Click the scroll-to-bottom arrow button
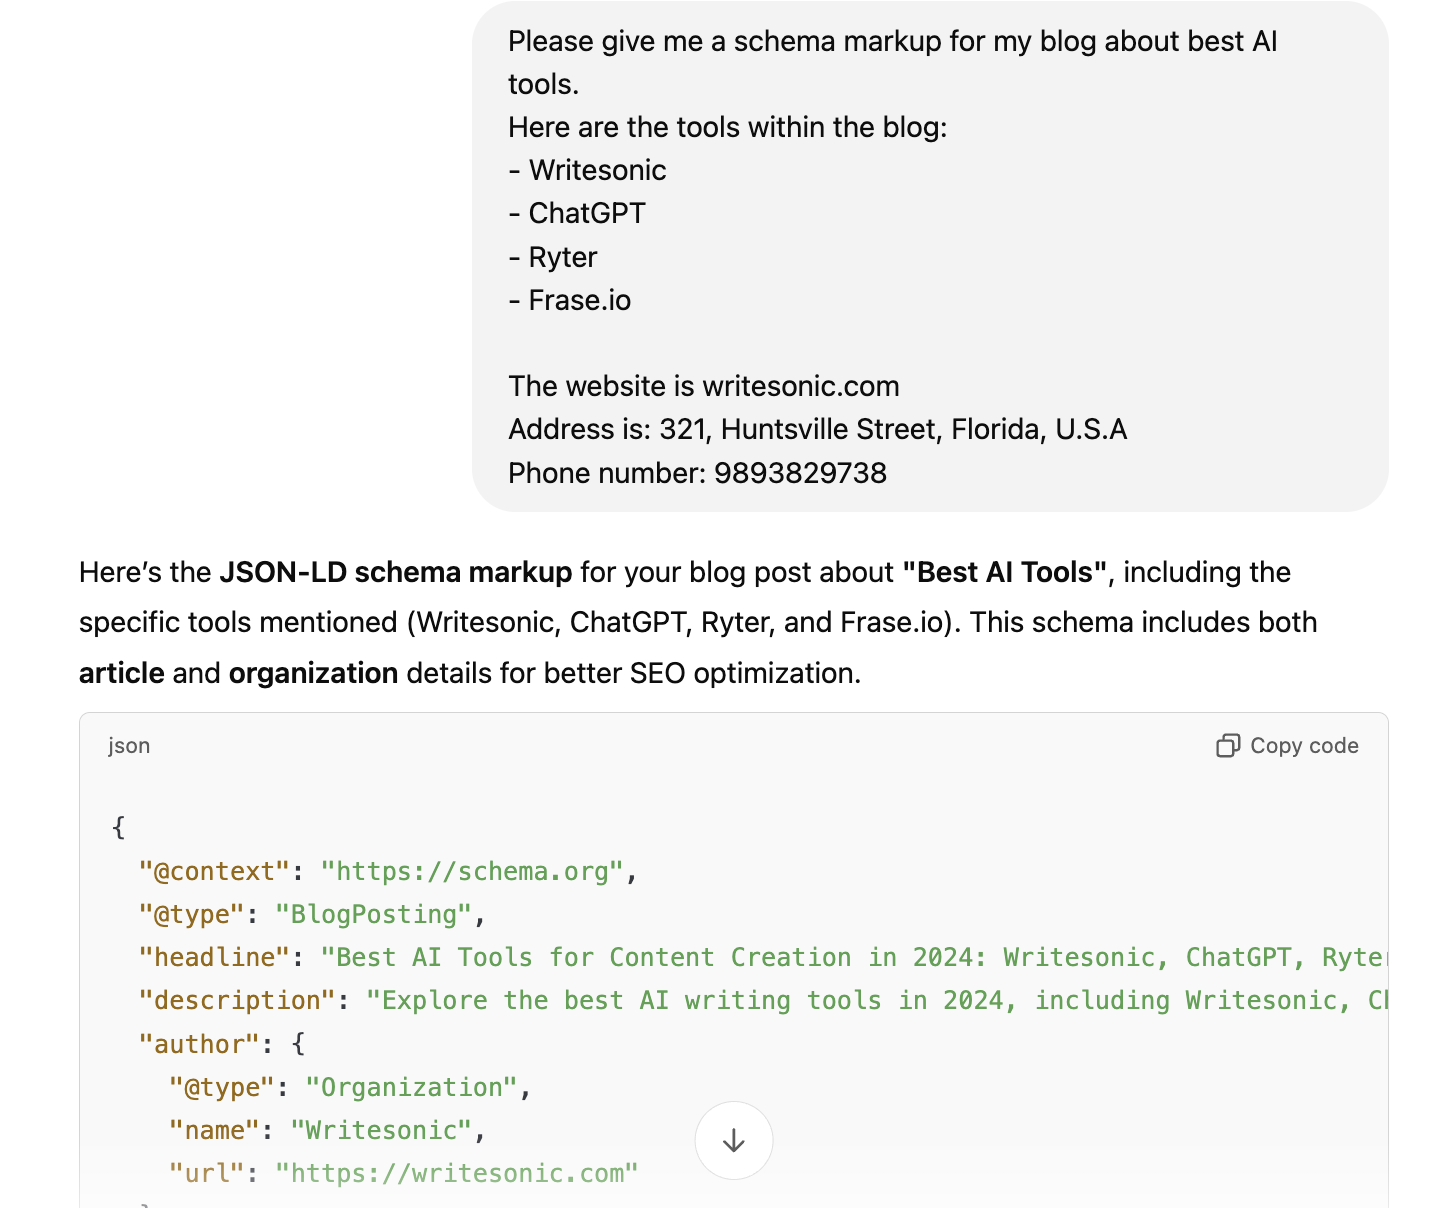1436x1208 pixels. [x=734, y=1140]
